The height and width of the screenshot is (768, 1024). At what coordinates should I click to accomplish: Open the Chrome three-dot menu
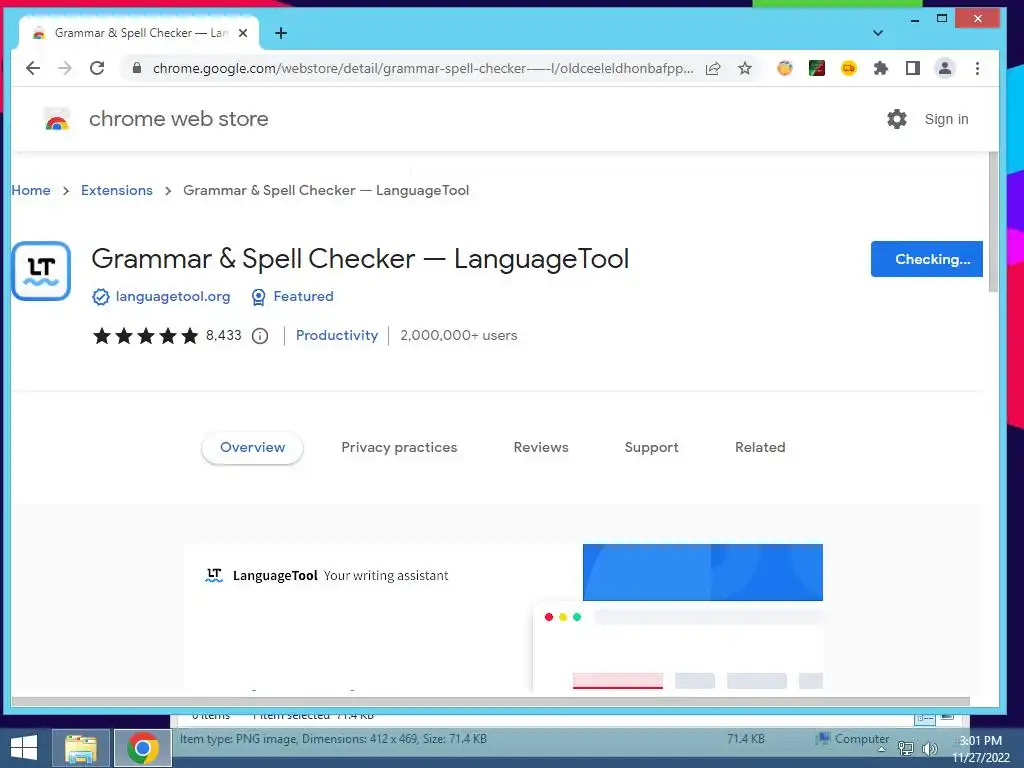(x=977, y=68)
